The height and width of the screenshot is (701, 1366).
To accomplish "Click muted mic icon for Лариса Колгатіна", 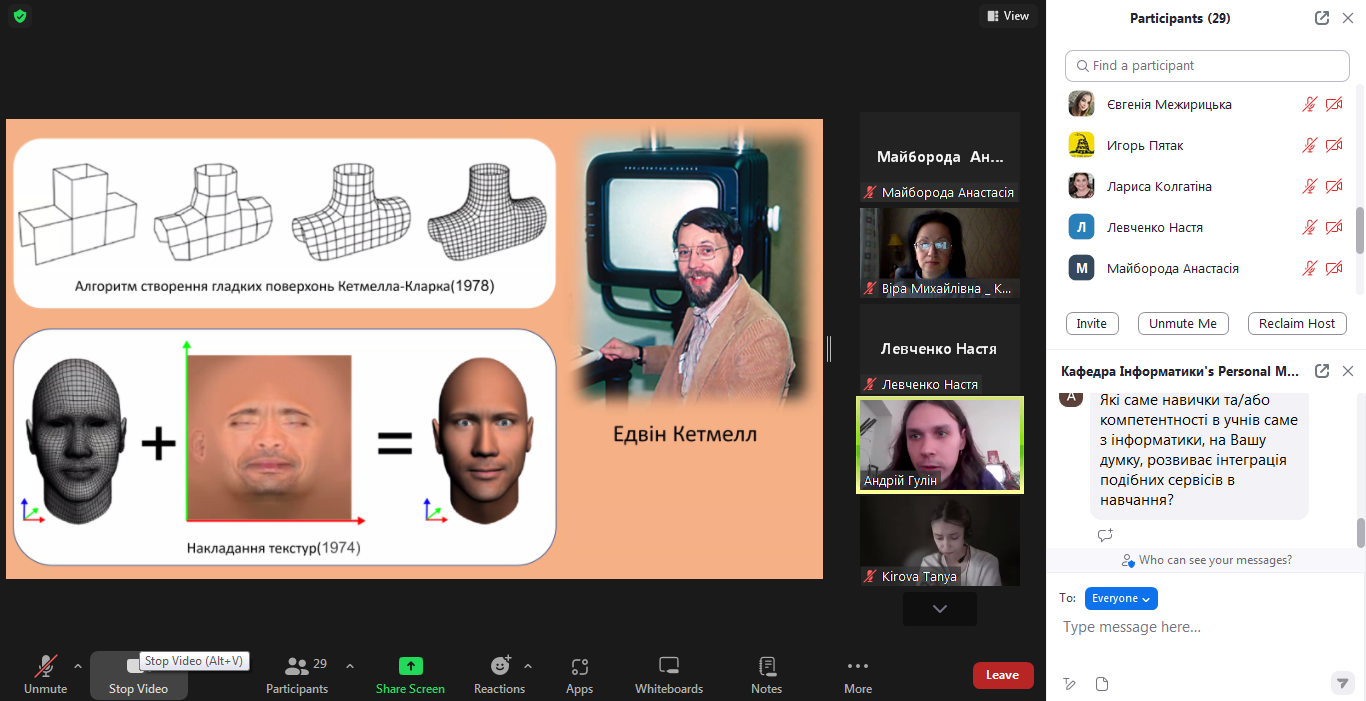I will coord(1309,186).
